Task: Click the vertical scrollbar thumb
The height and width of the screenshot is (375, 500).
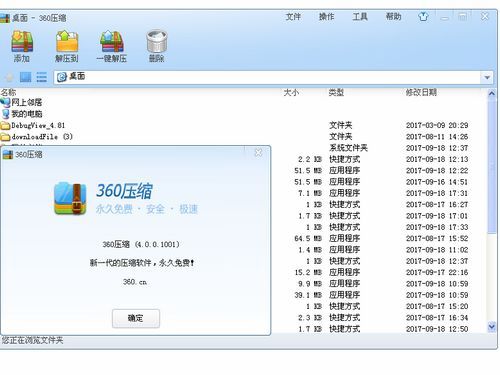Action: [x=492, y=166]
